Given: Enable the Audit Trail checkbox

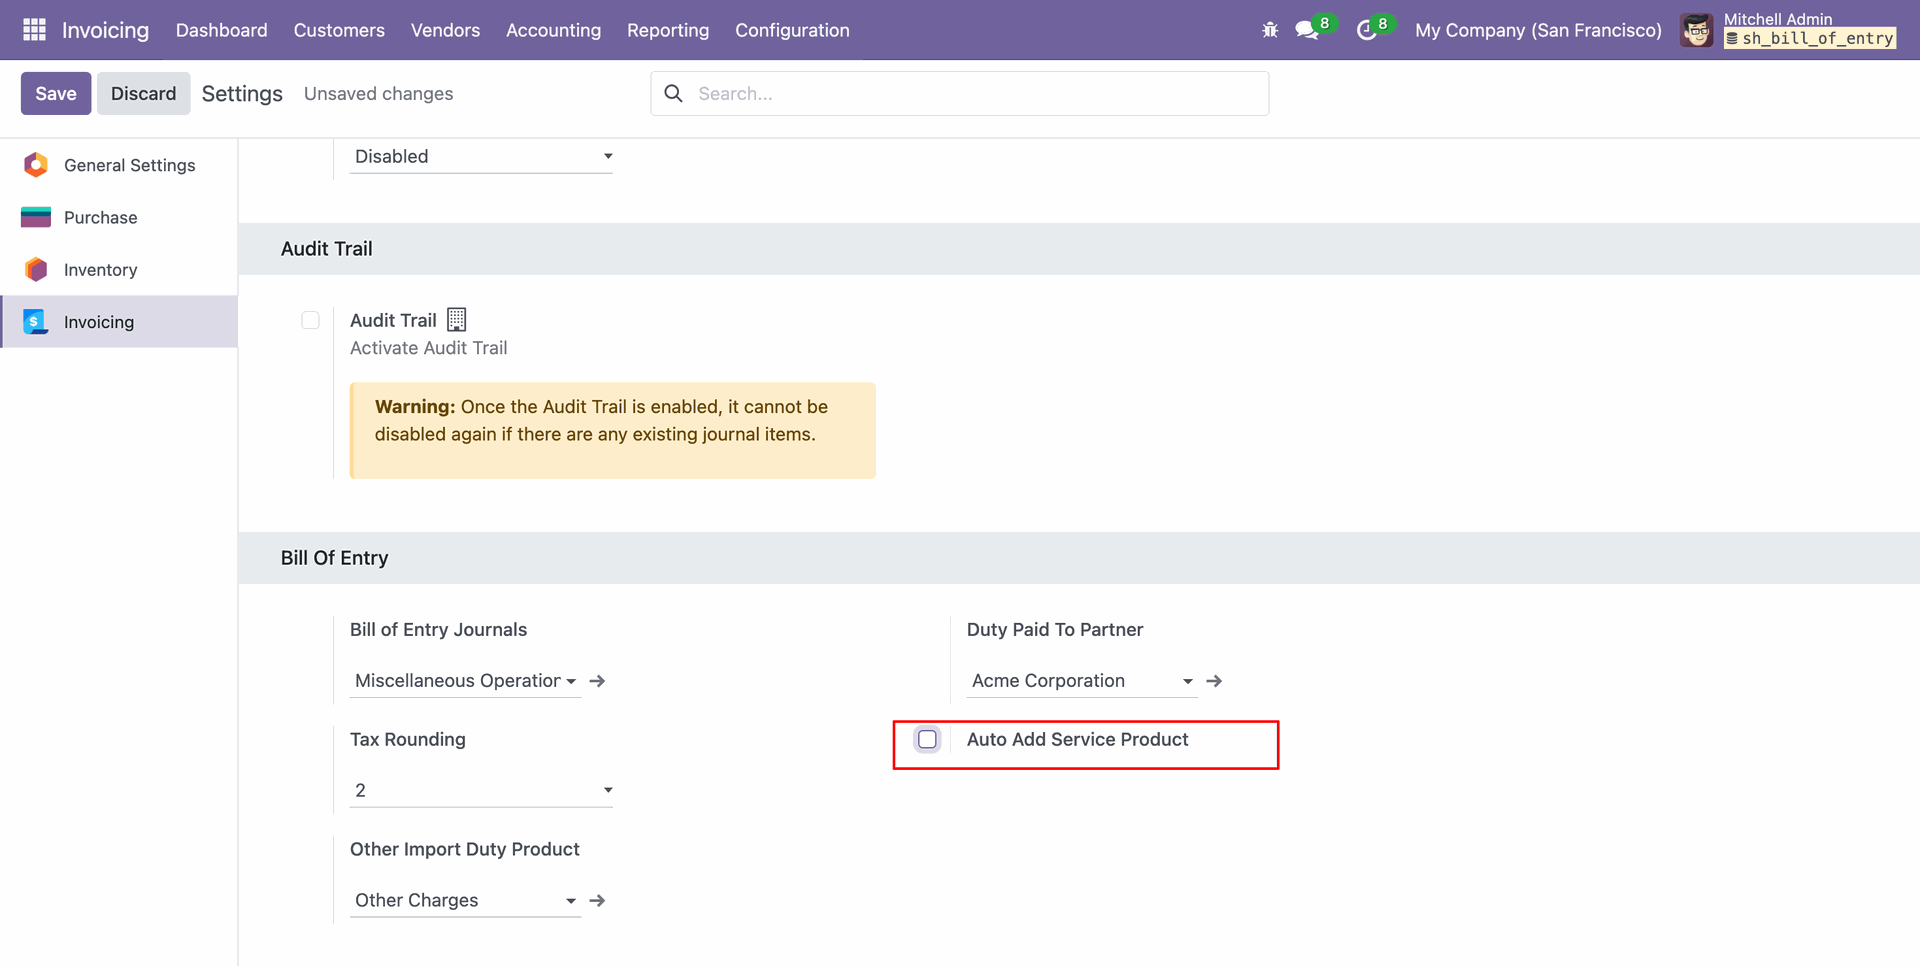Looking at the screenshot, I should tap(311, 320).
